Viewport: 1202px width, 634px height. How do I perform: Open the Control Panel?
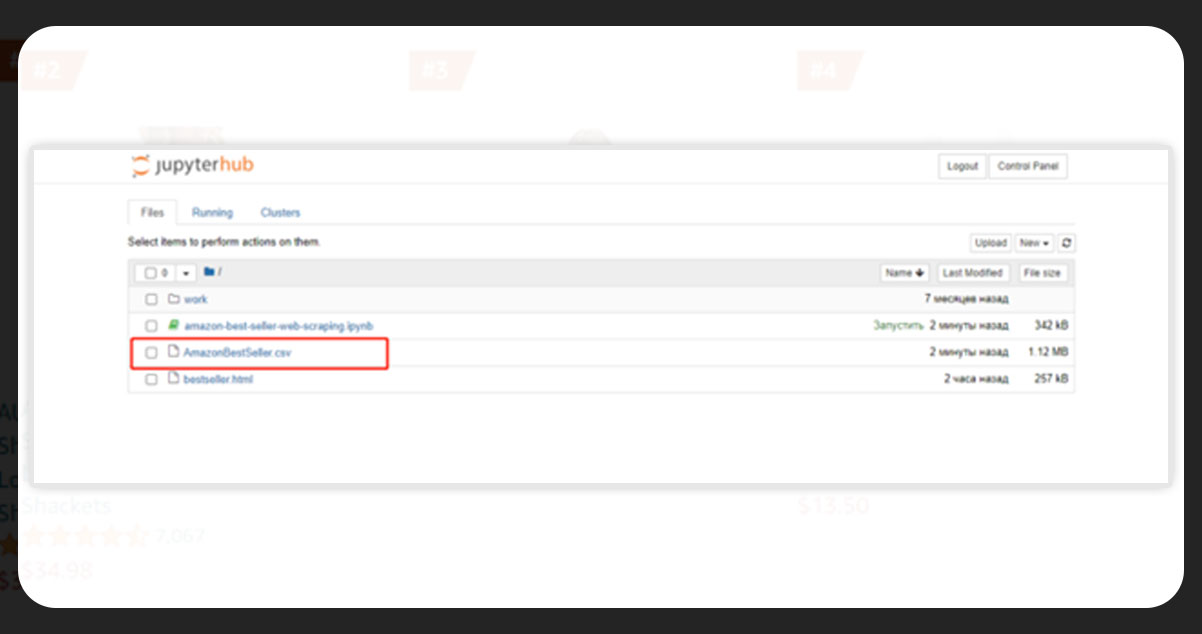(x=1028, y=166)
